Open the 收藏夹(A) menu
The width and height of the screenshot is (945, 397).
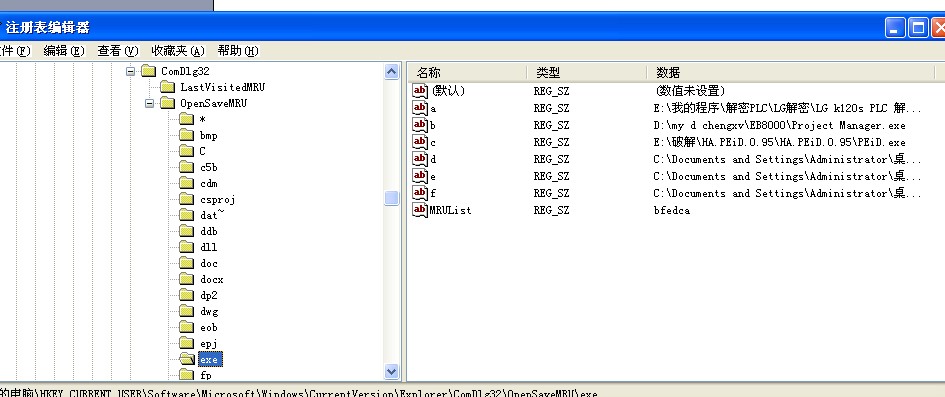click(178, 51)
